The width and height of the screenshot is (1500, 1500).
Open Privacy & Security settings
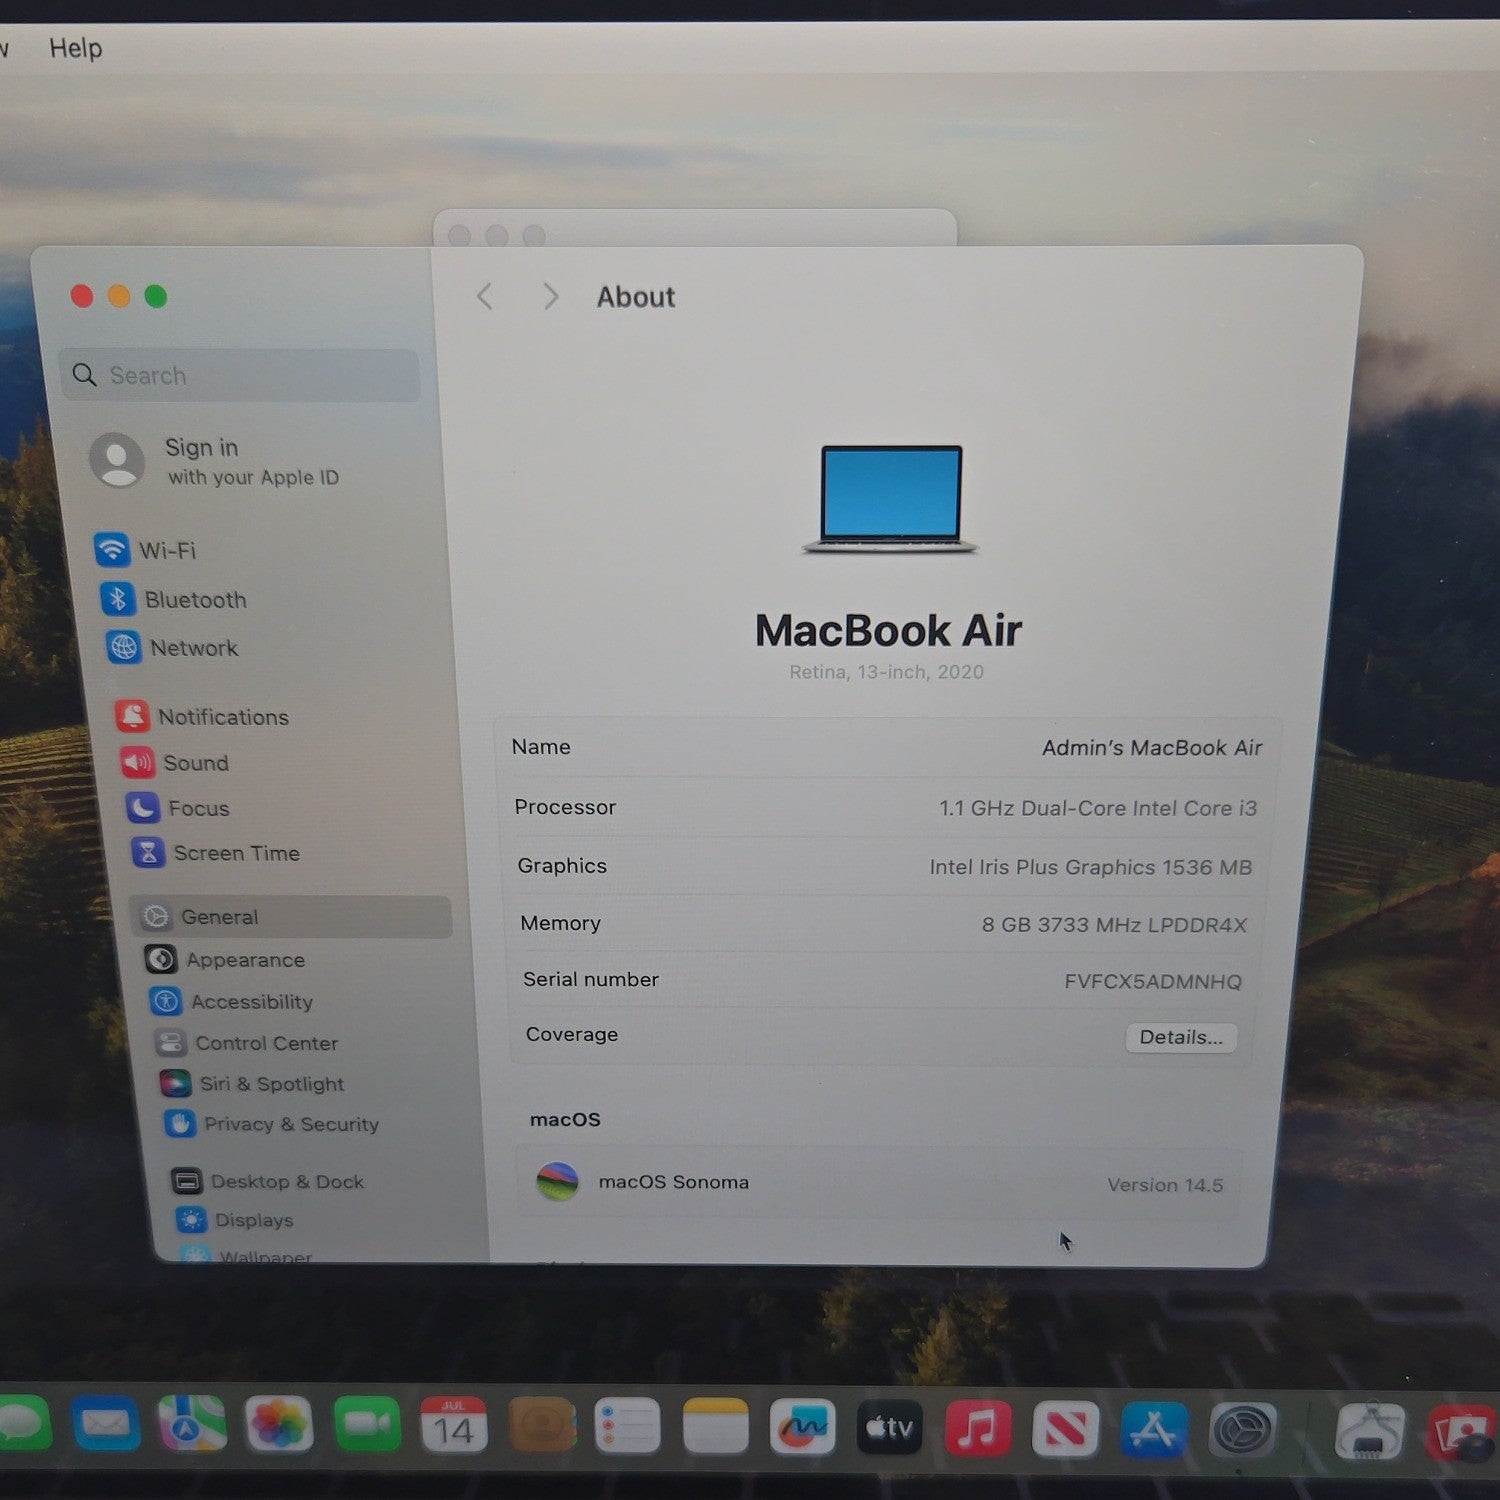272,1124
